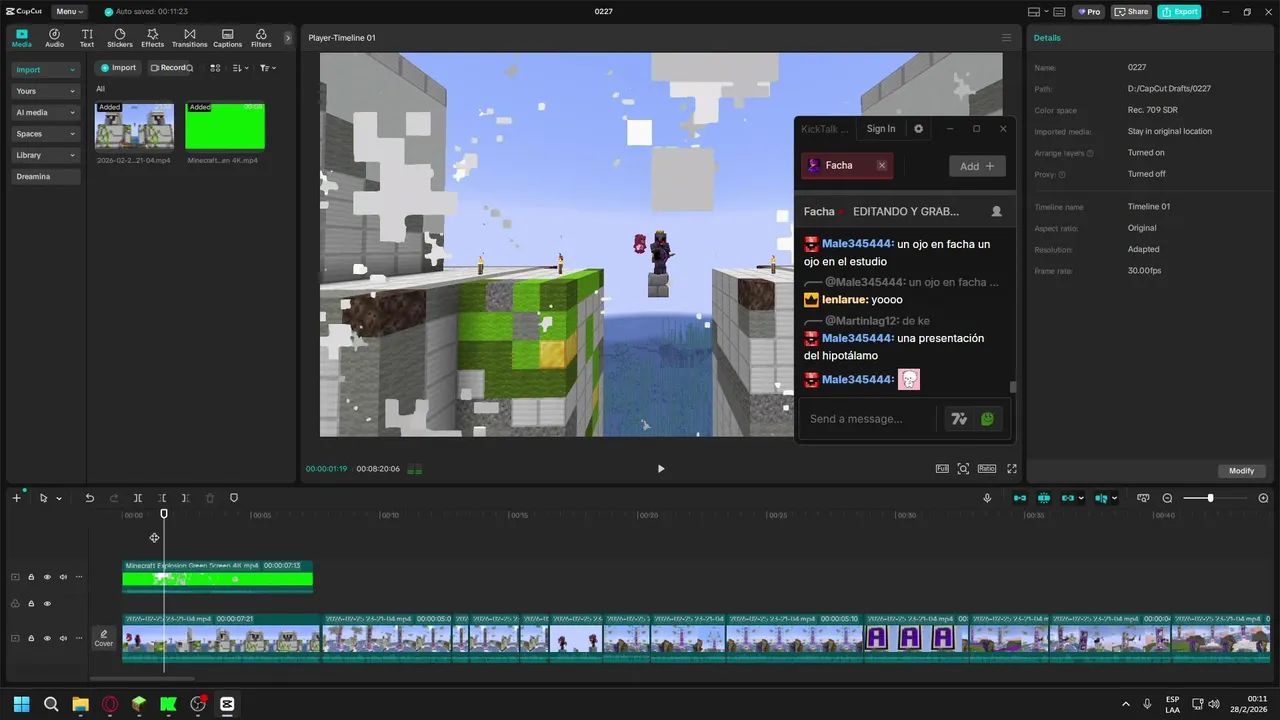Screen dimensions: 1280x720
Task: Zoom out the timeline
Action: pyautogui.click(x=1167, y=498)
